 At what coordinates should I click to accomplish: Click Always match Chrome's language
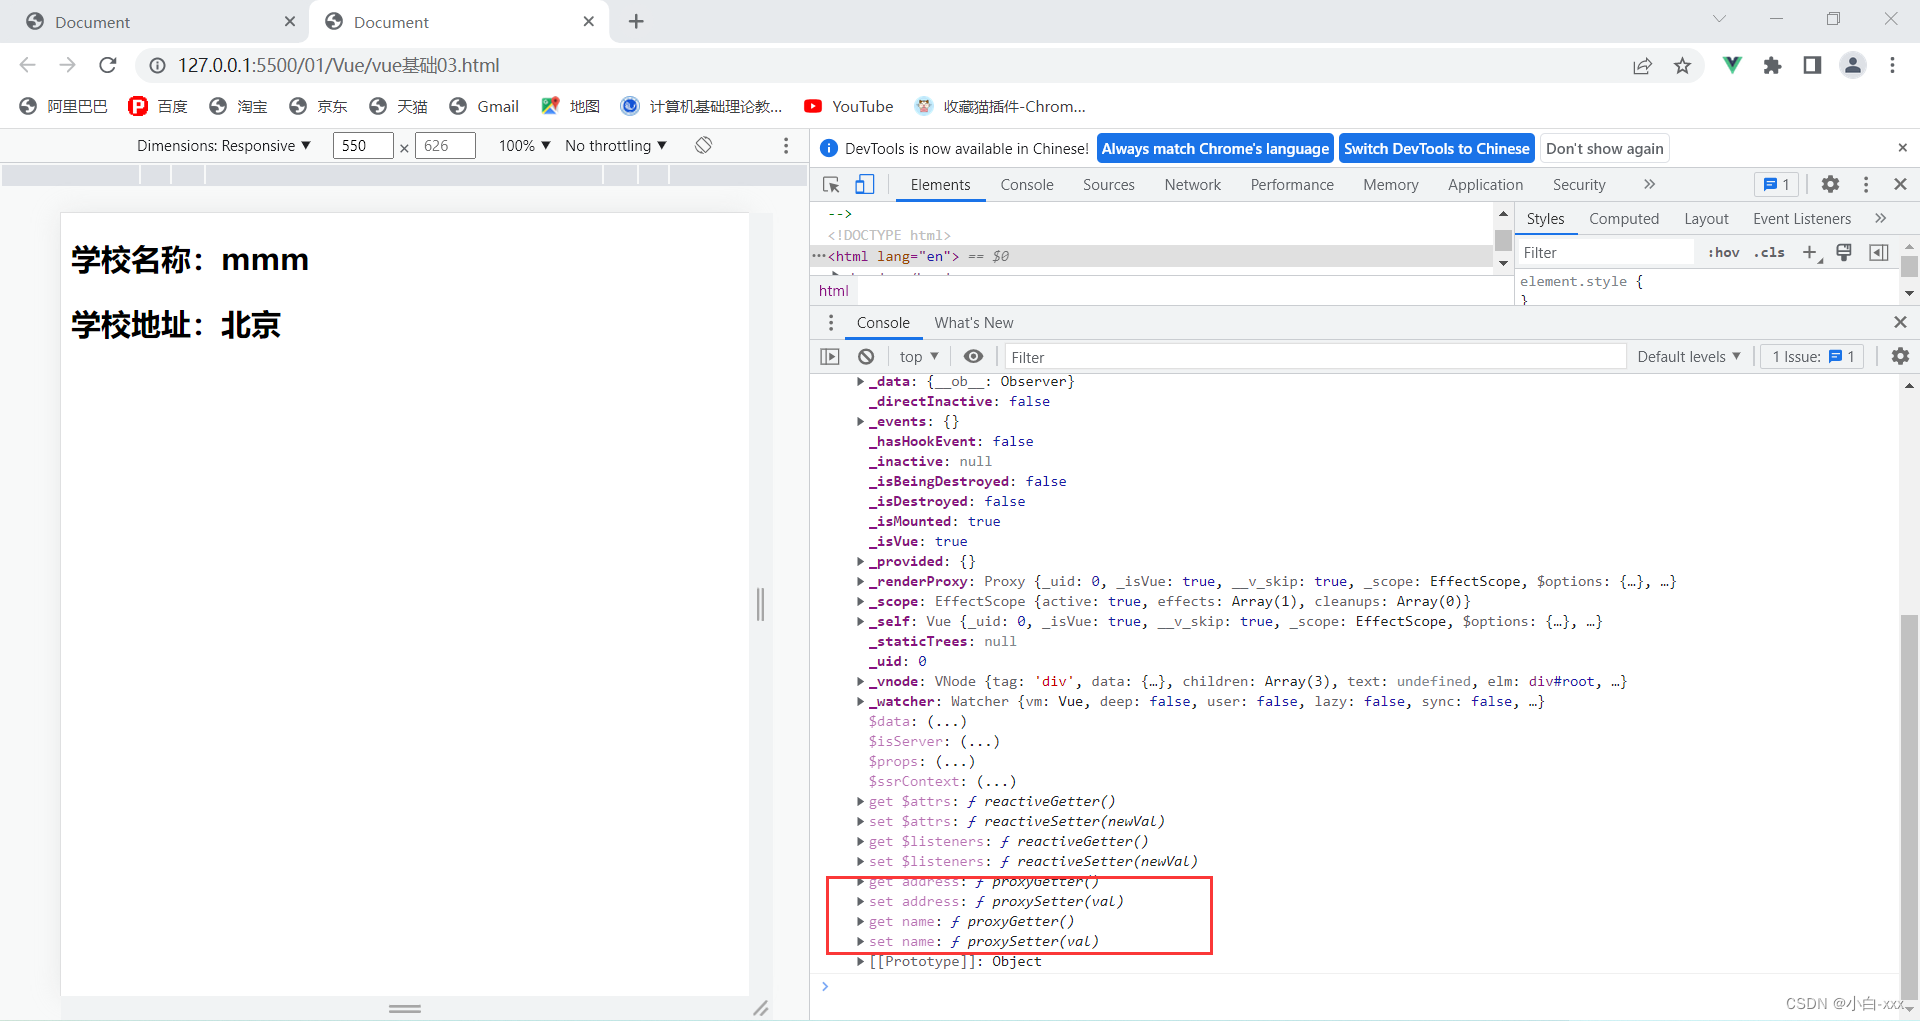1215,148
